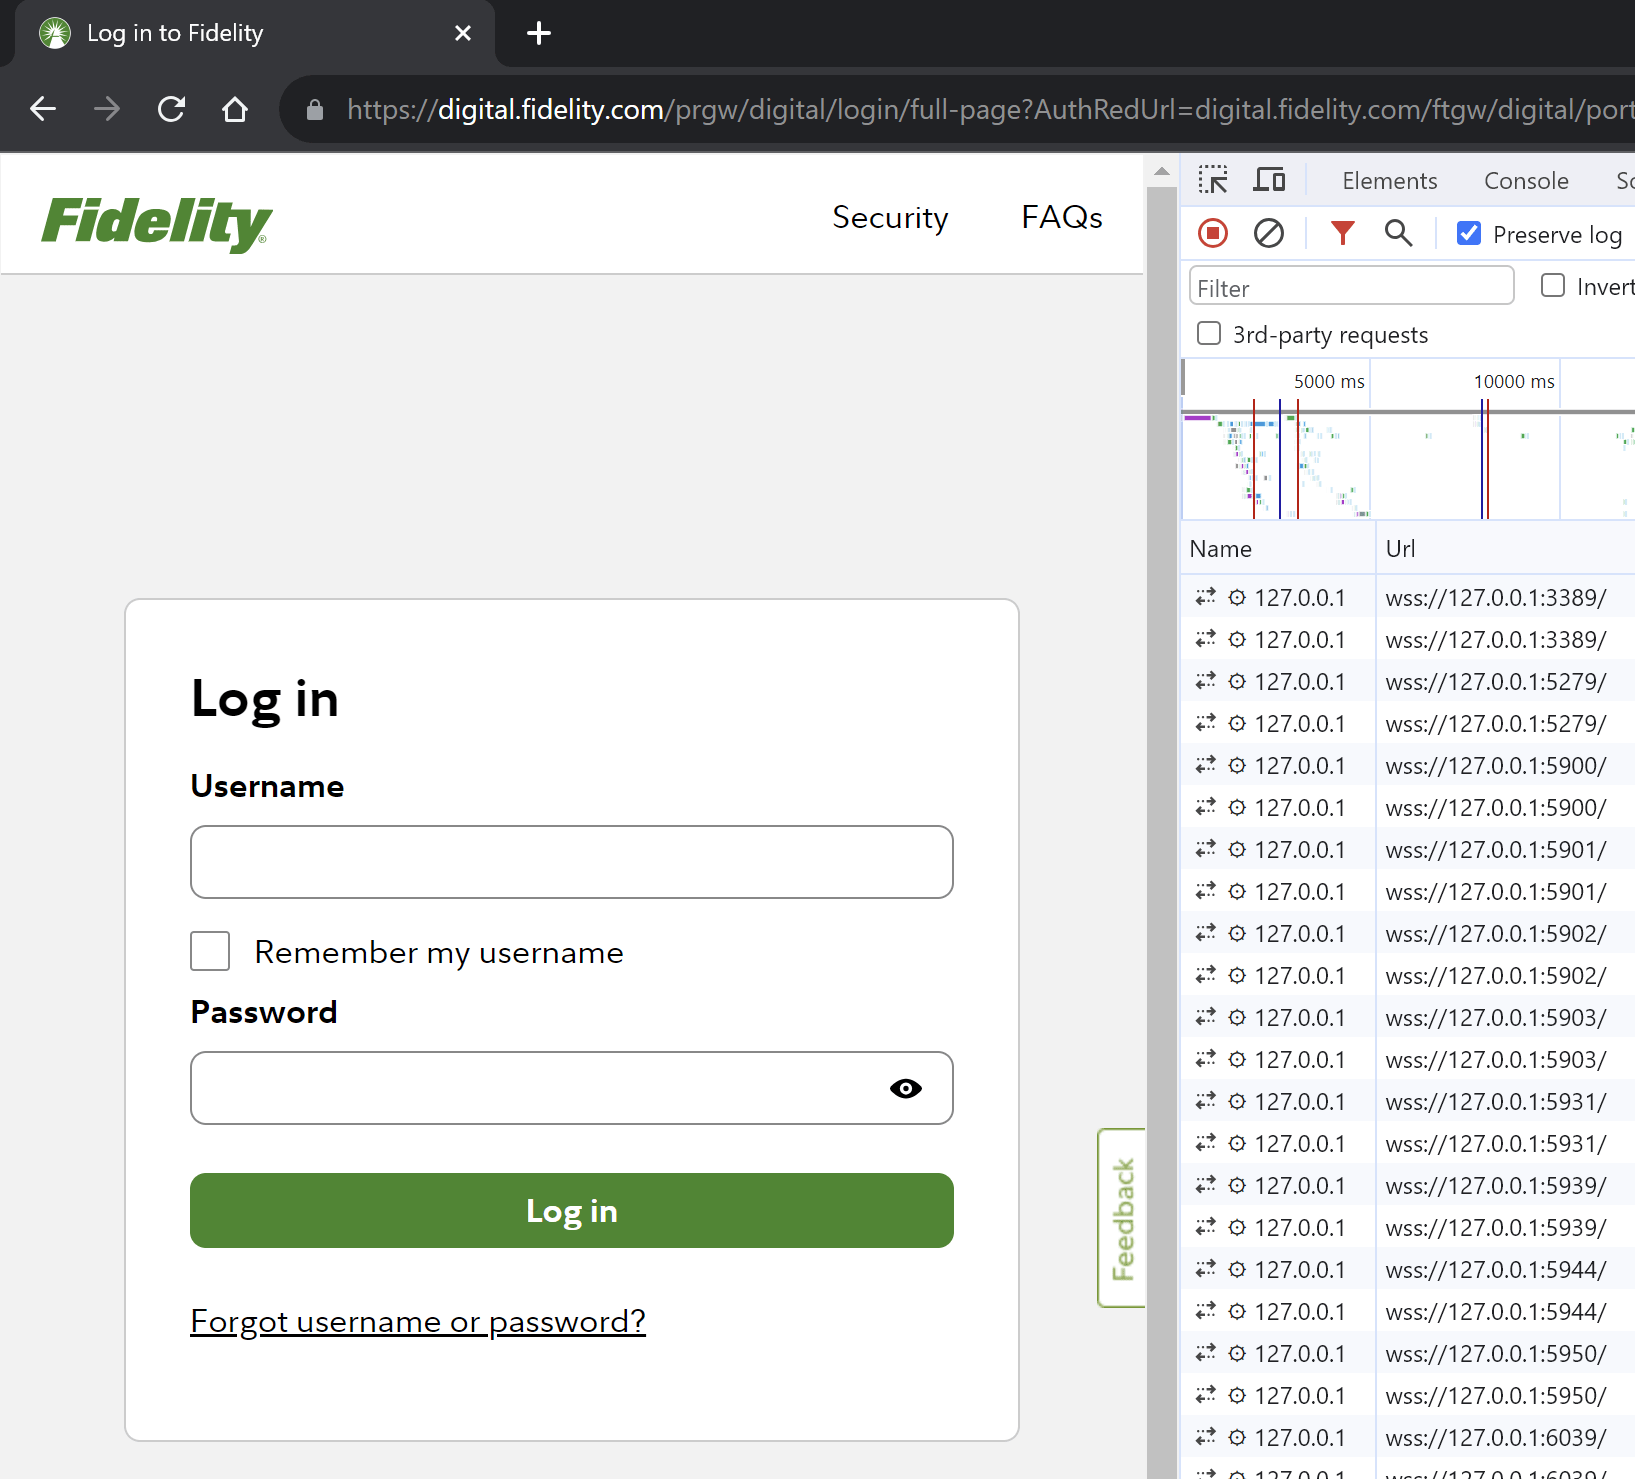Viewport: 1635px width, 1479px height.
Task: Sort requests by the Name column header
Action: coord(1278,549)
